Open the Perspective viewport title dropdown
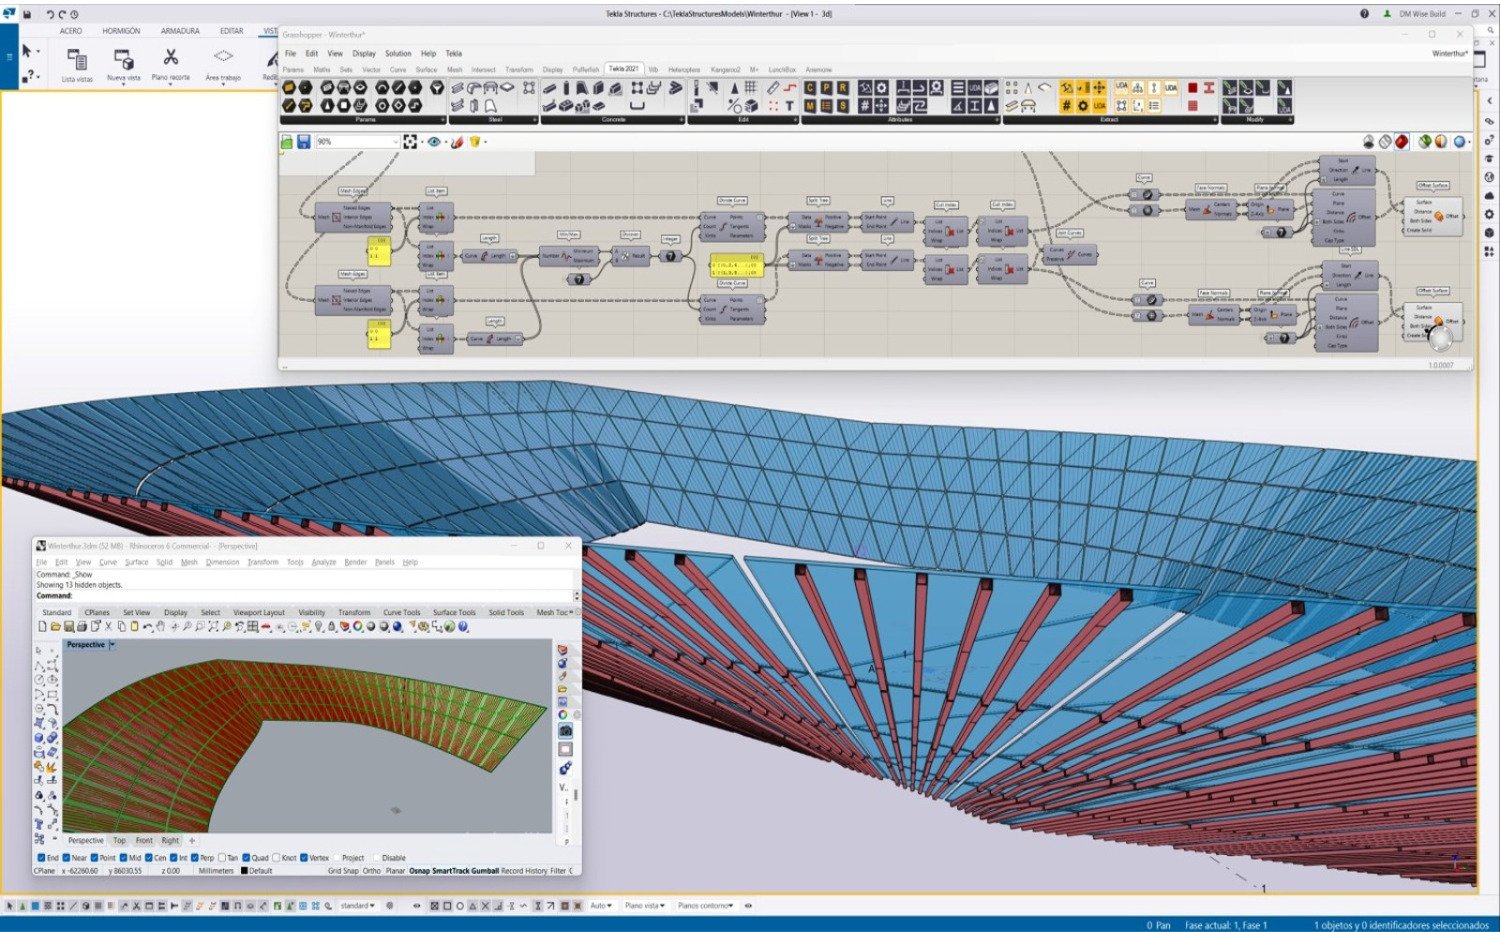 coord(112,645)
